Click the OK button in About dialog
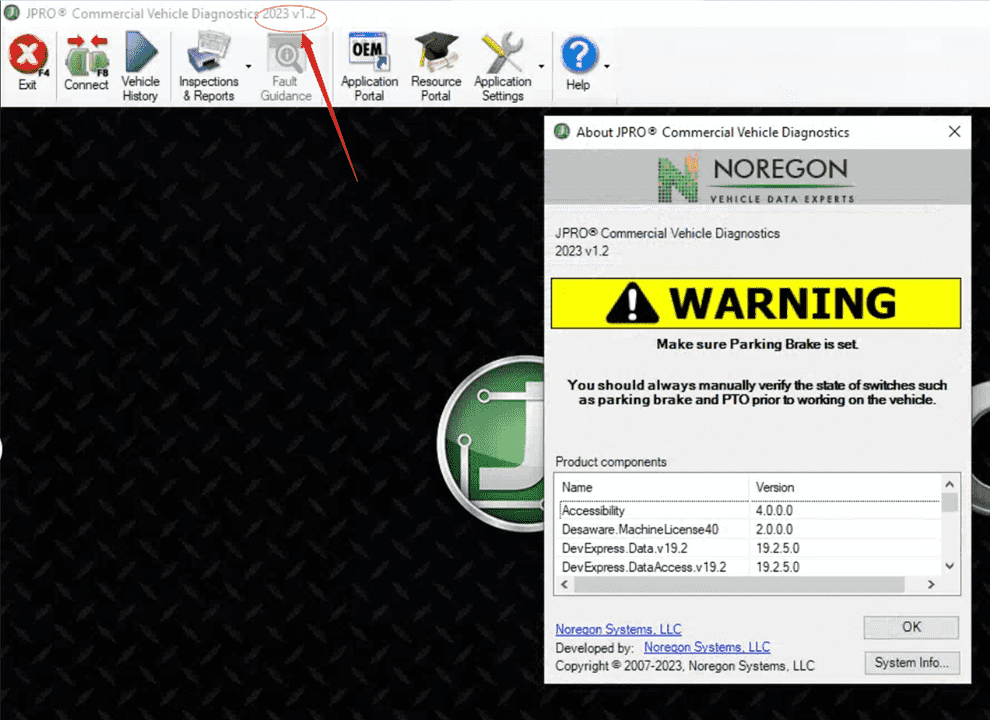This screenshot has height=720, width=990. pyautogui.click(x=911, y=627)
